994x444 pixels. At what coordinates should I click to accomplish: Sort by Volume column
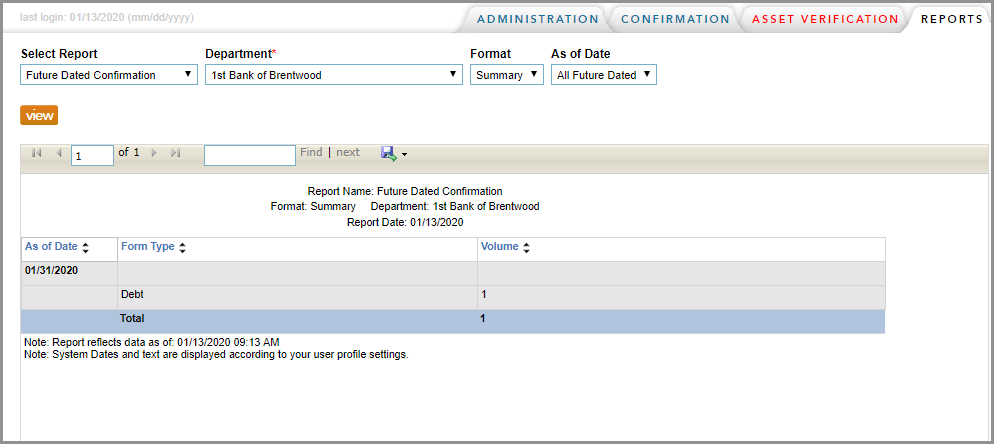(526, 247)
